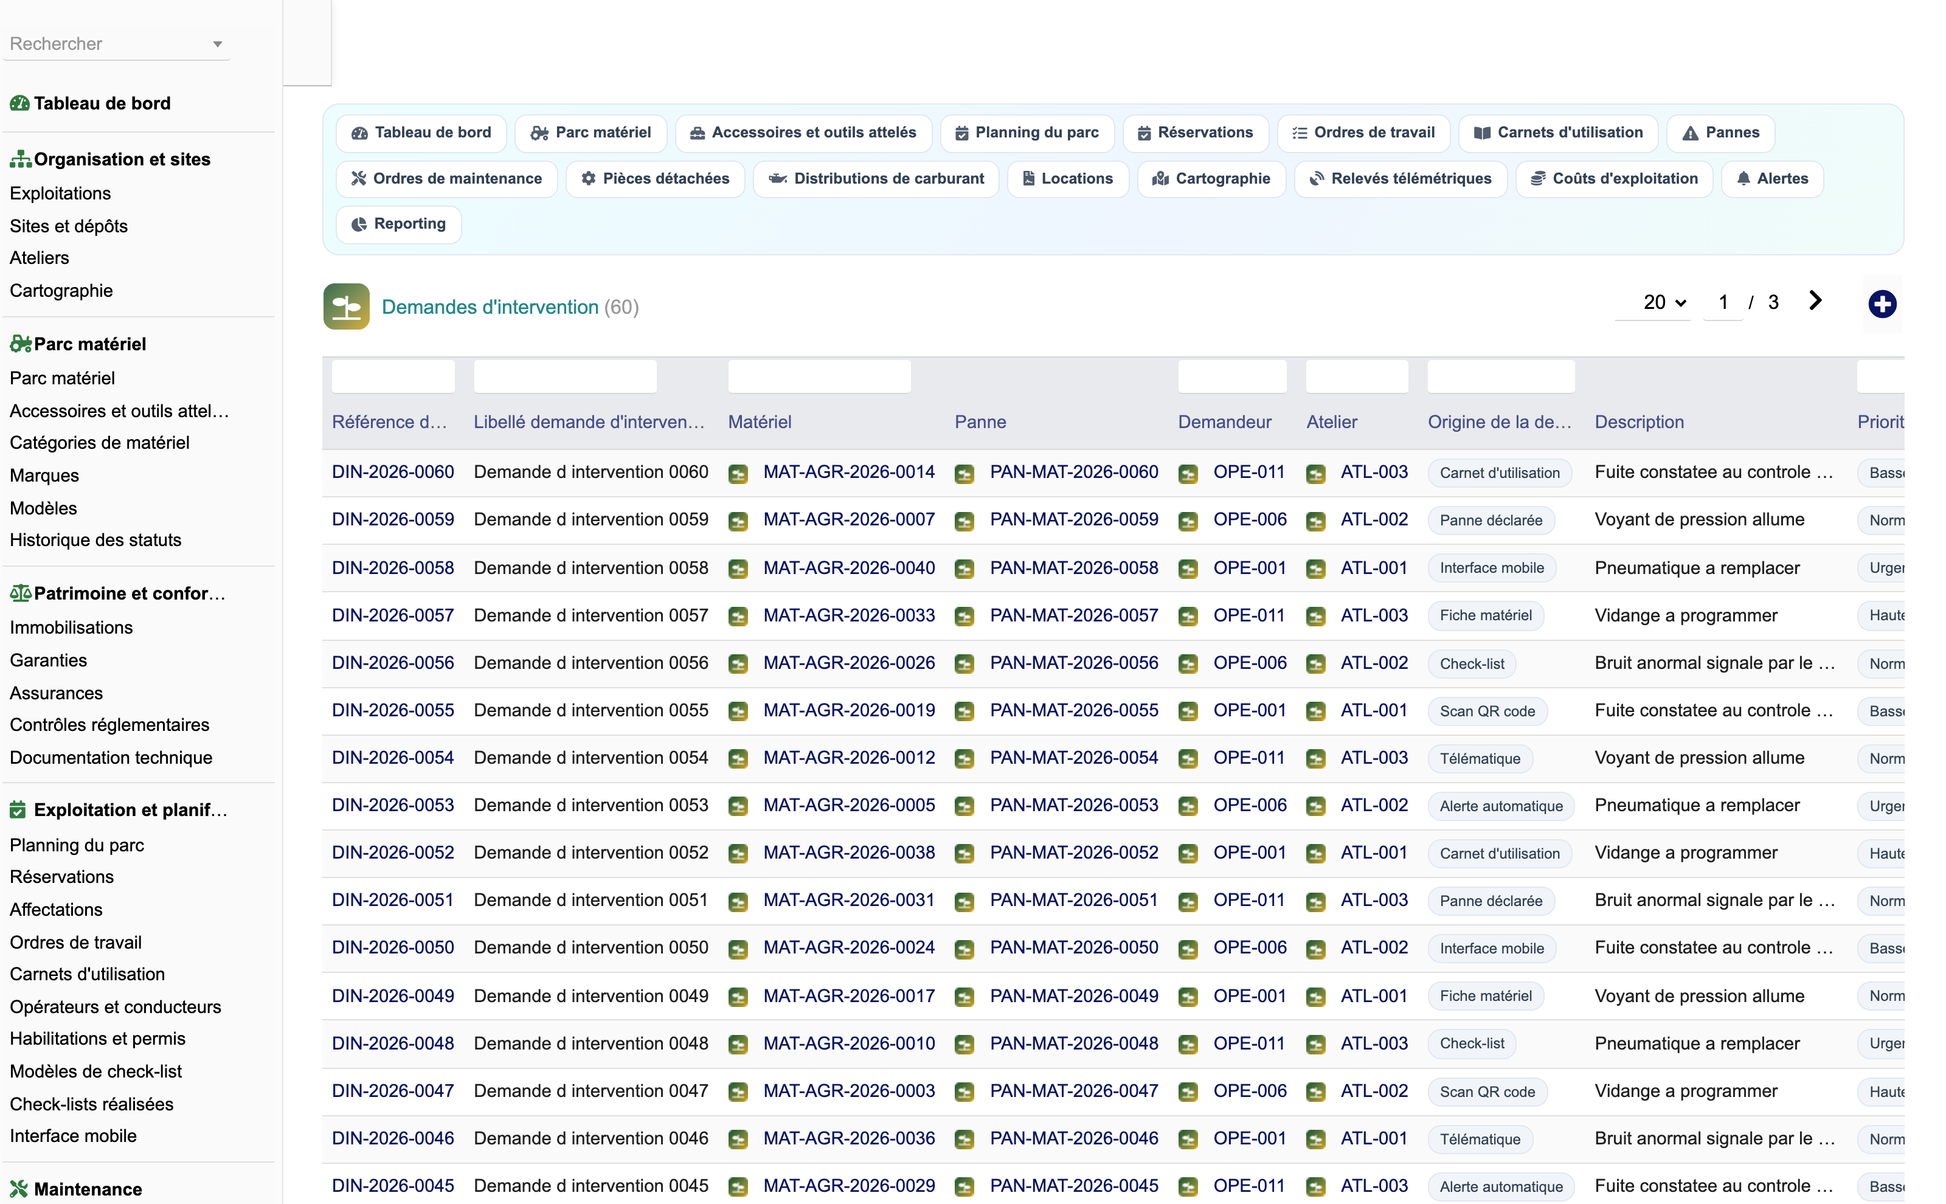Click 'Alerte automatique' origin tag in row 0053
Image resolution: width=1946 pixels, height=1204 pixels.
(1501, 806)
